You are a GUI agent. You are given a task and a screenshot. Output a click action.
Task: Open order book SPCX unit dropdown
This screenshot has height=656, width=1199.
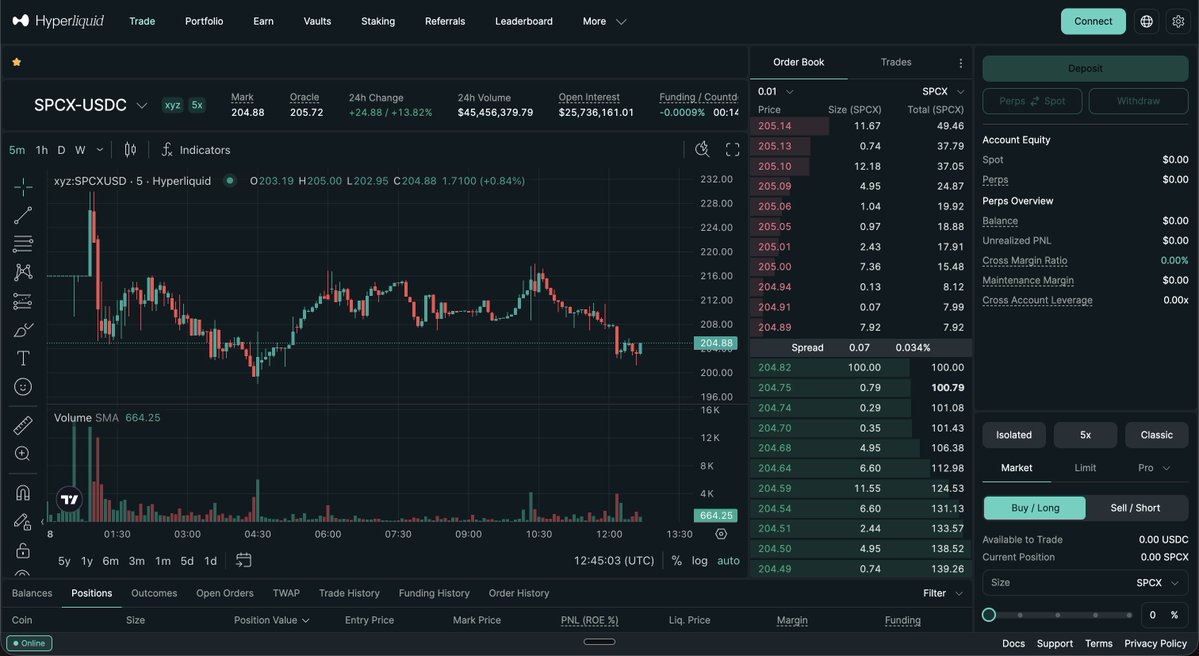(944, 91)
